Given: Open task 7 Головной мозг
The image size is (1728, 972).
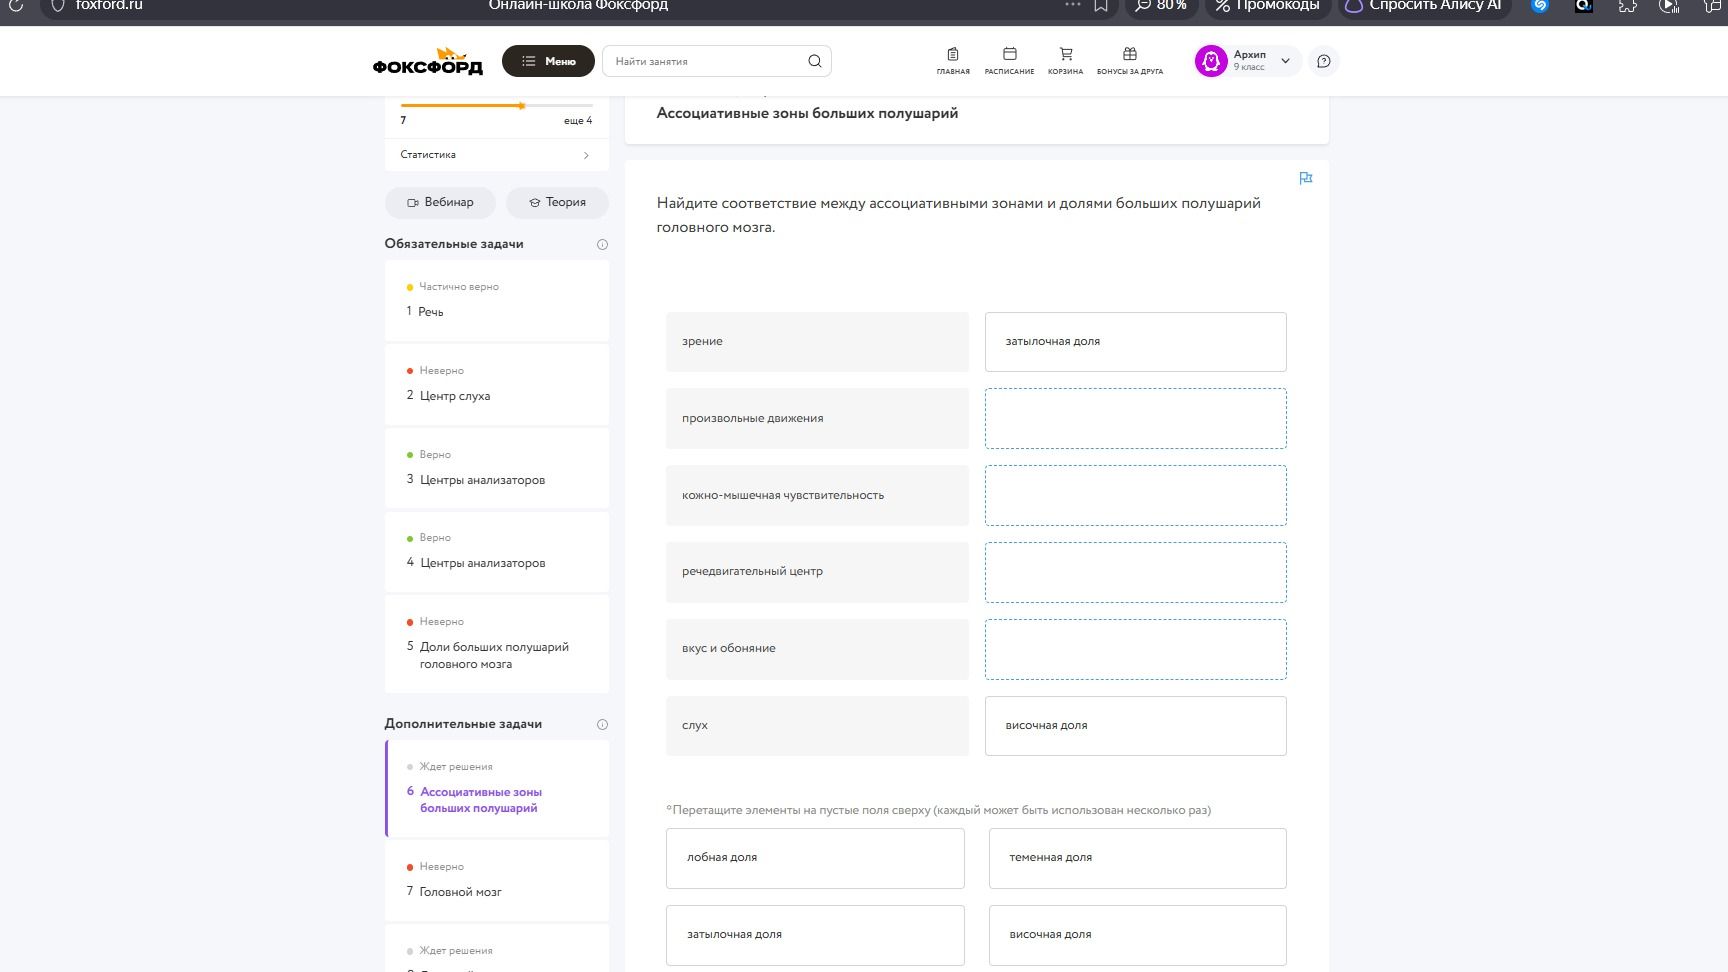Looking at the screenshot, I should tap(496, 880).
